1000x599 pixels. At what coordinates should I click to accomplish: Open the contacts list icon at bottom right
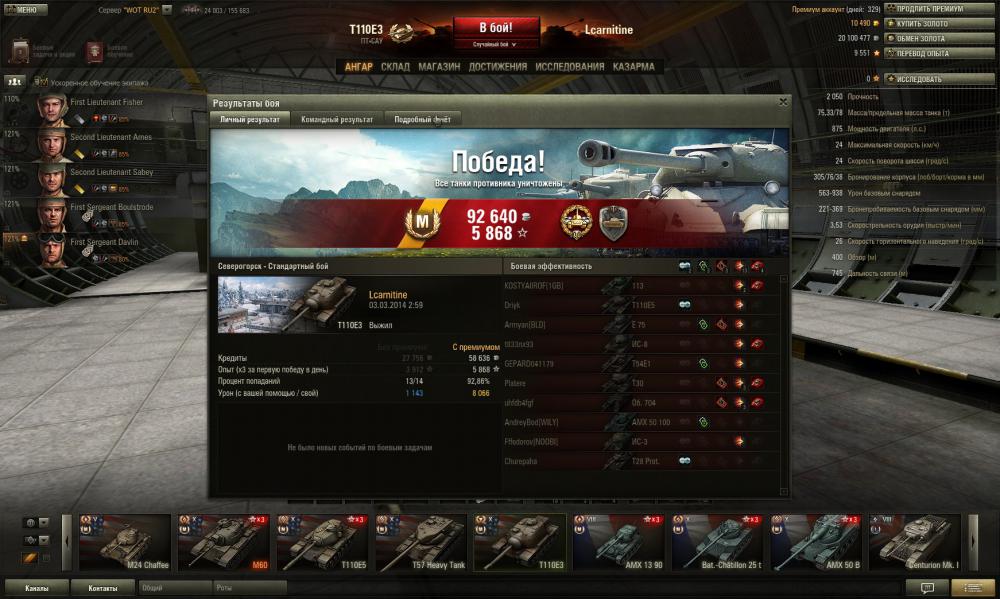coord(972,588)
